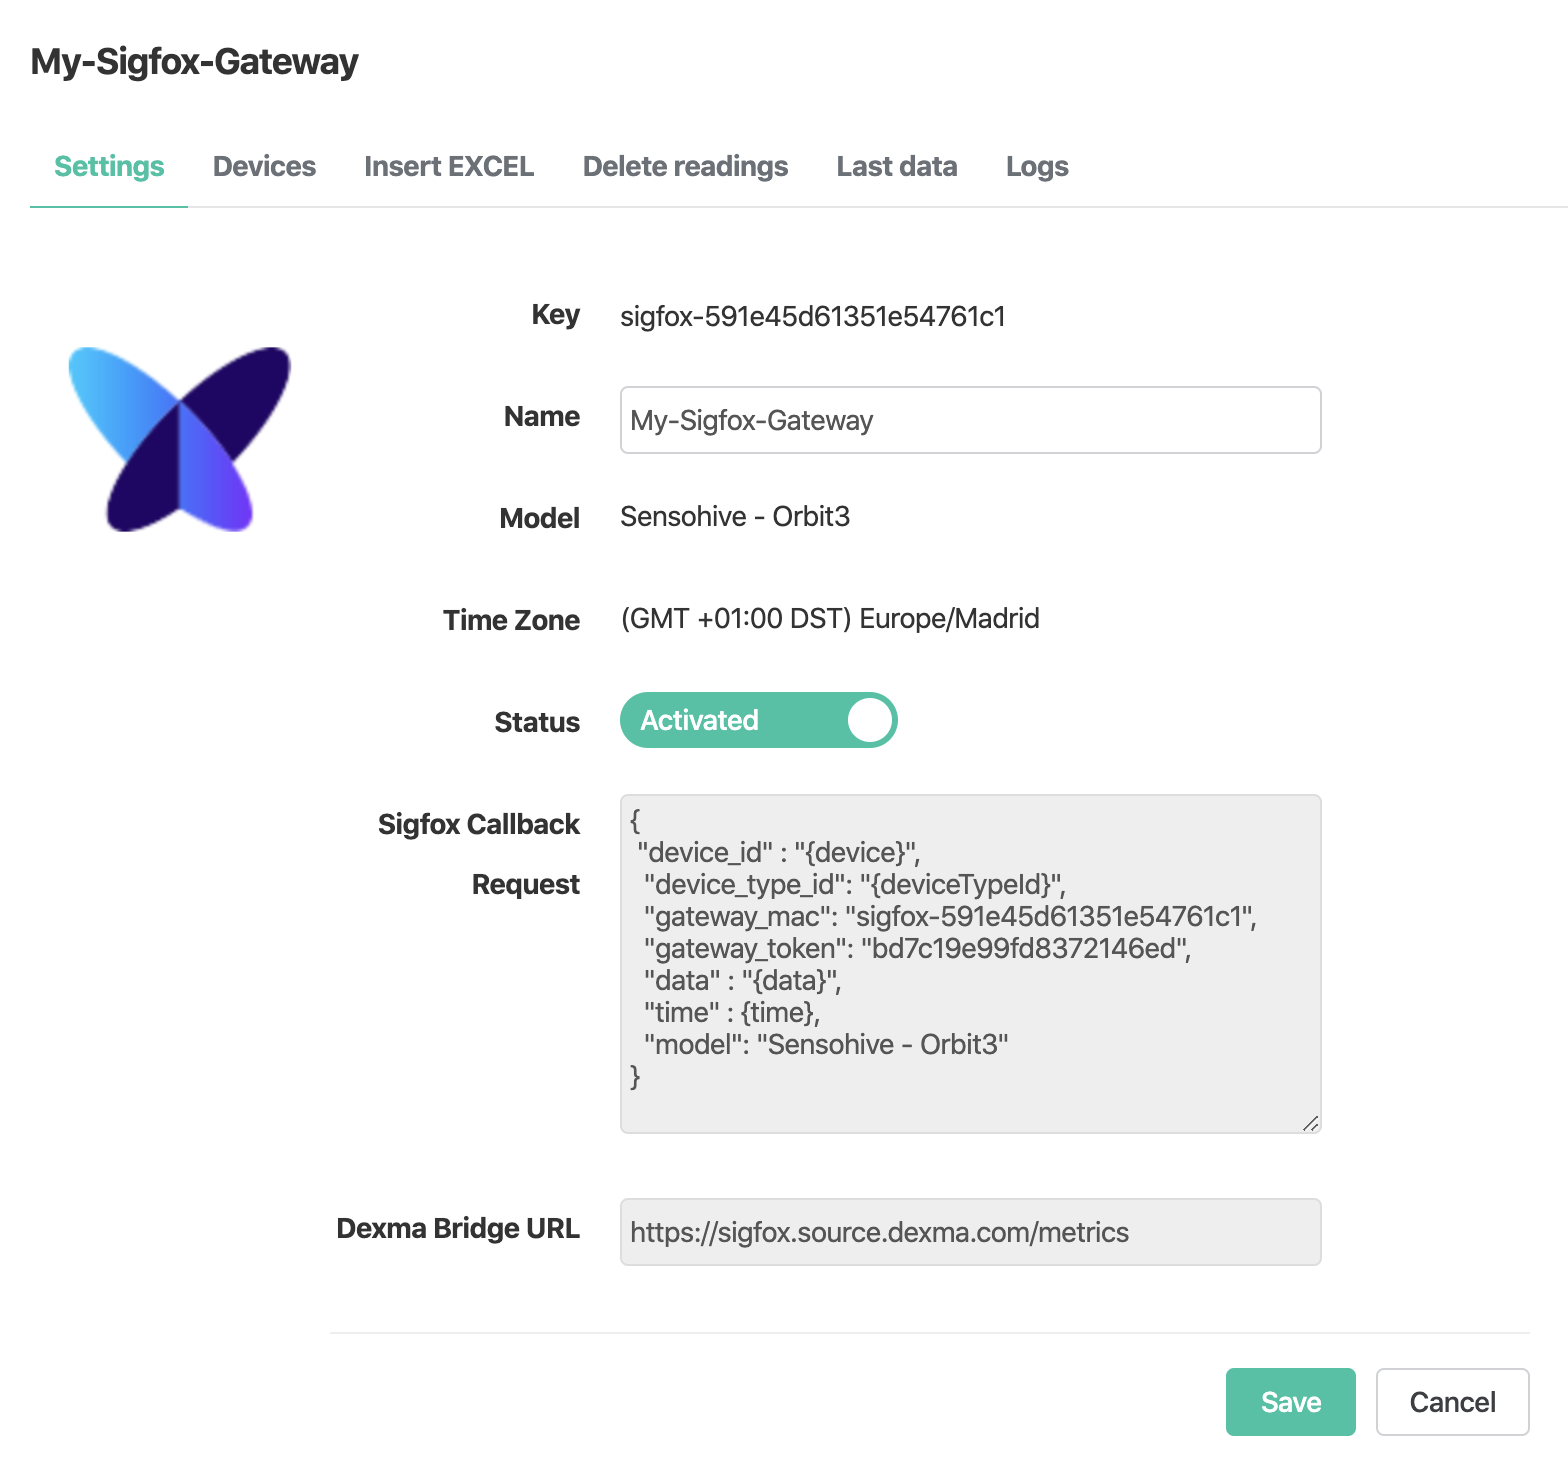Viewport: 1568px width, 1466px height.
Task: Click the Dexma Bridge URL label
Action: tap(458, 1228)
